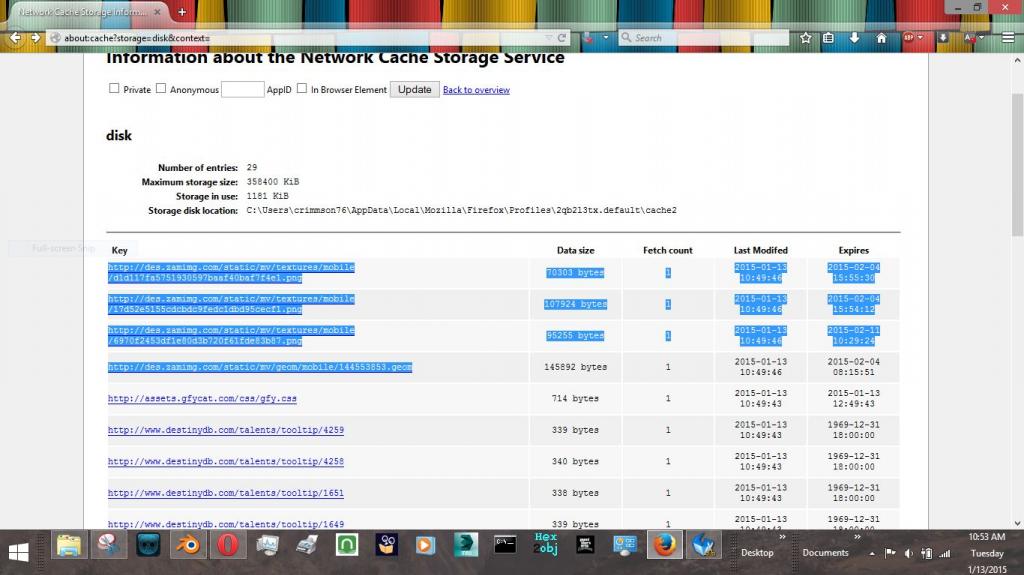Click the AppID input field

tap(242, 90)
